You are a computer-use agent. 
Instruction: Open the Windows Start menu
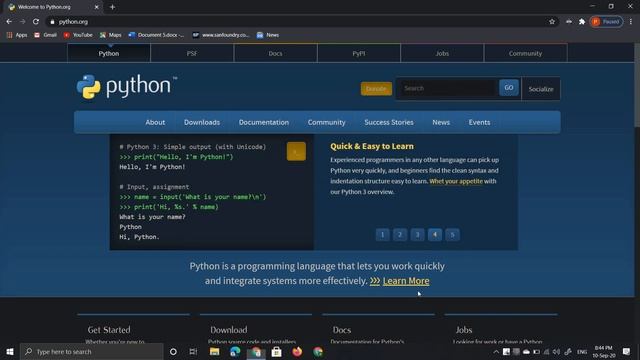[x=10, y=351]
